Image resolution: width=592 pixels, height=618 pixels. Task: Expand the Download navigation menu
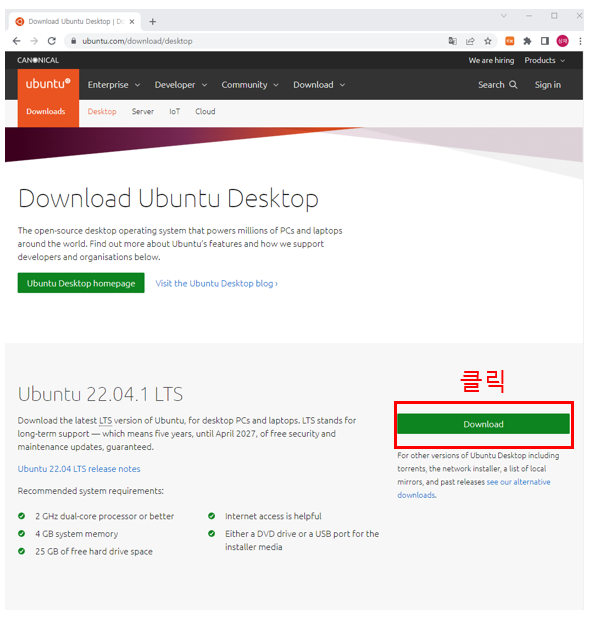click(319, 85)
